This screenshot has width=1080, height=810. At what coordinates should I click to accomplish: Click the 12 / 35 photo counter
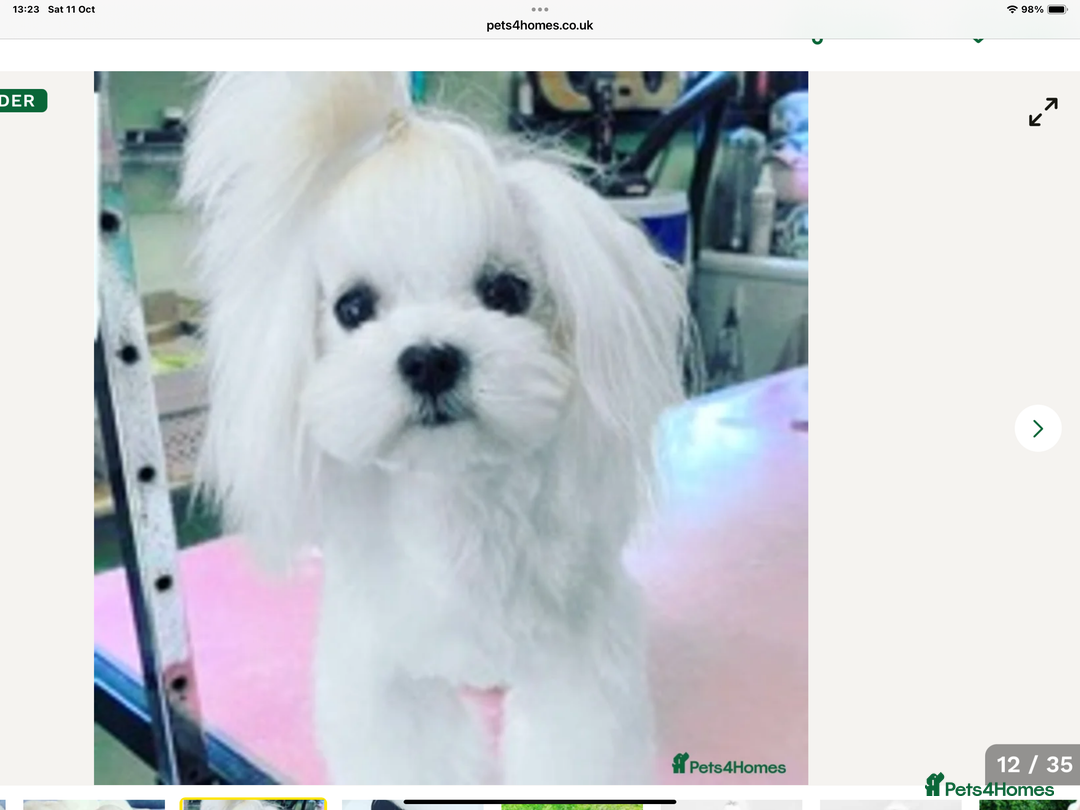1033,764
